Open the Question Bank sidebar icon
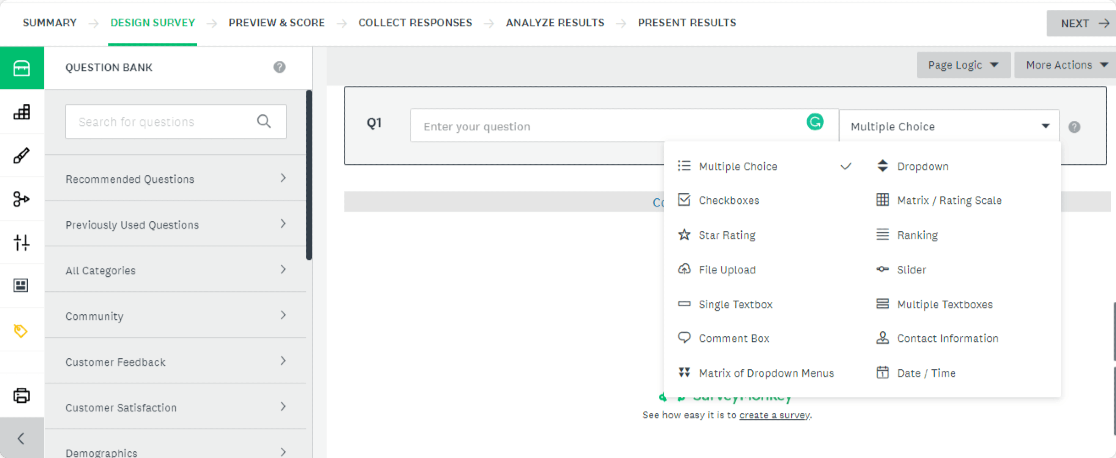 21,68
